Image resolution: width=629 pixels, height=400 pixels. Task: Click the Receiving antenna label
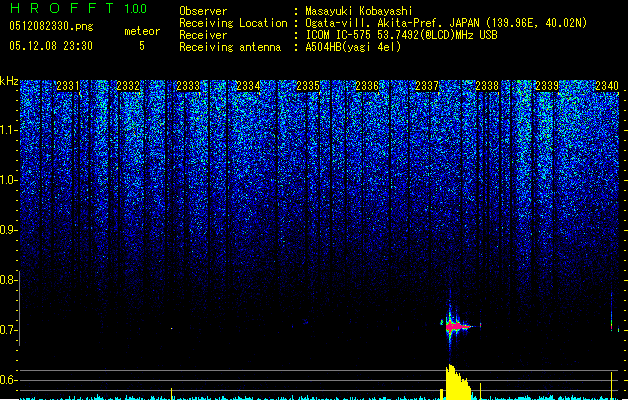coord(230,47)
